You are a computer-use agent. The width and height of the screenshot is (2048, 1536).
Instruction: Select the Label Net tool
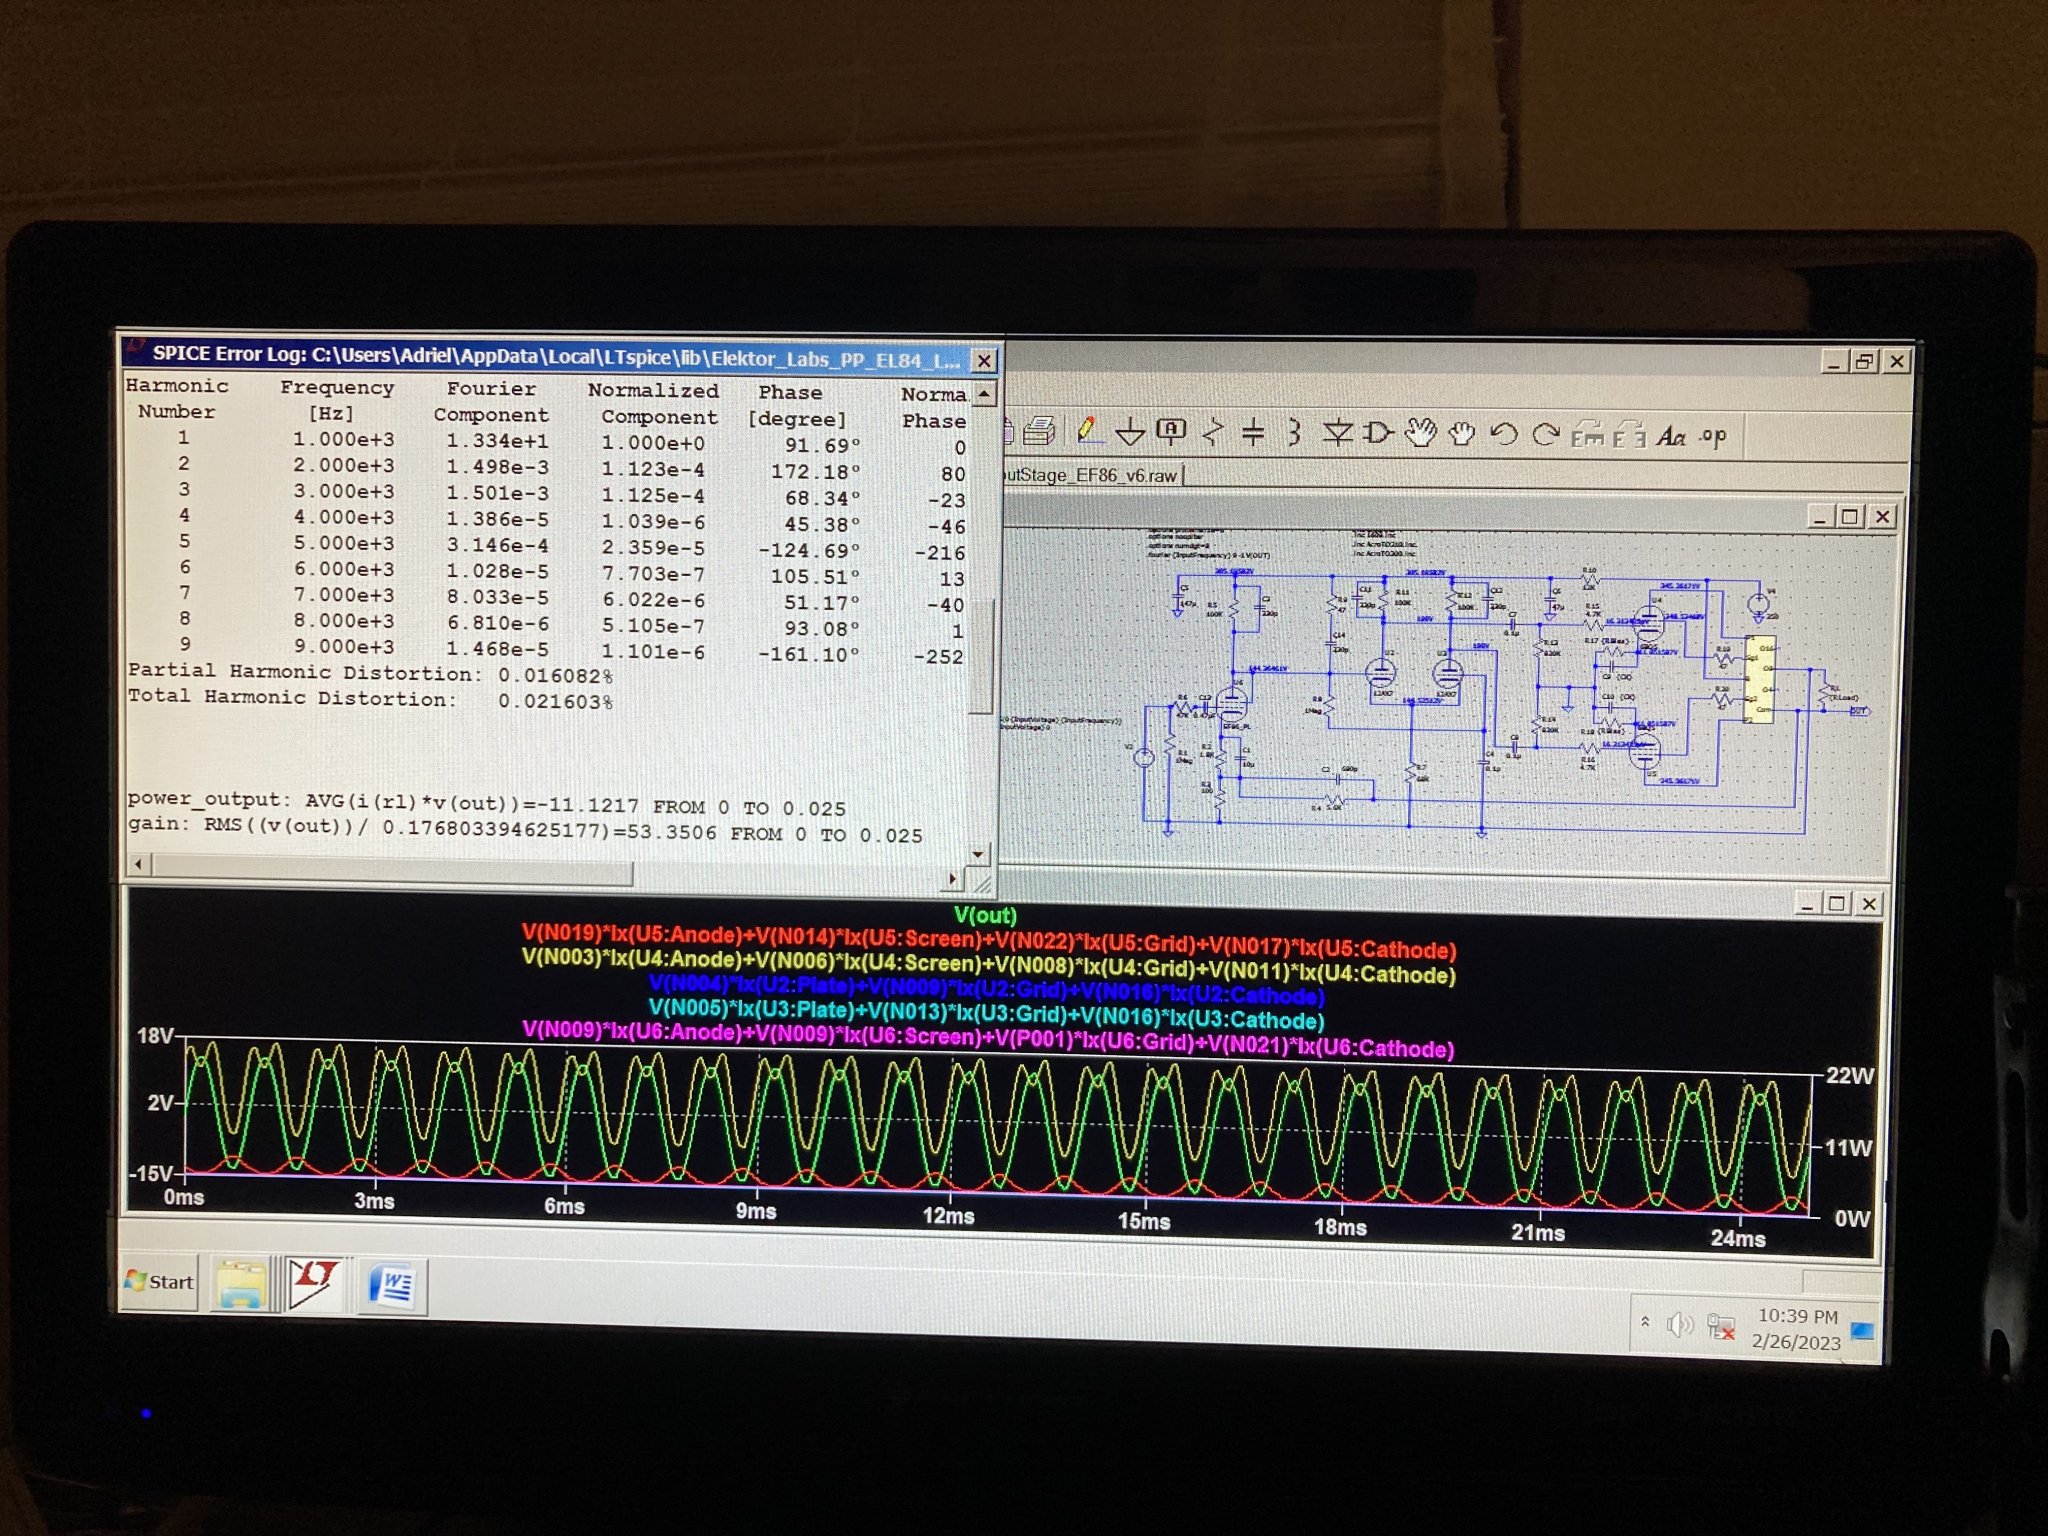(1171, 432)
